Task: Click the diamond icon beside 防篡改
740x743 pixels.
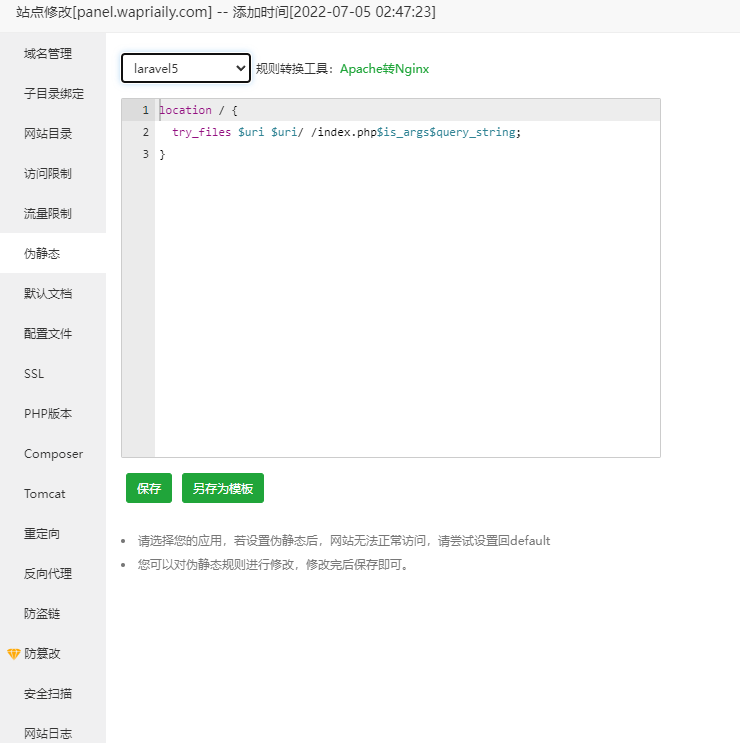Action: 14,654
